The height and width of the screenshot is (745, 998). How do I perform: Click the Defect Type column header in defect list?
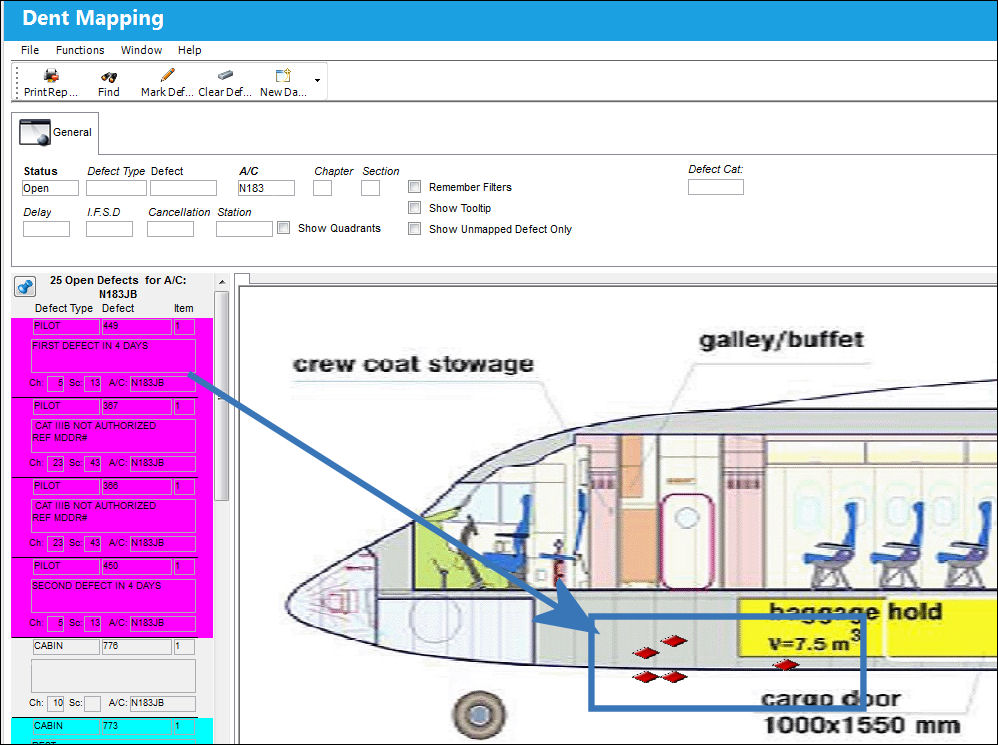click(64, 309)
